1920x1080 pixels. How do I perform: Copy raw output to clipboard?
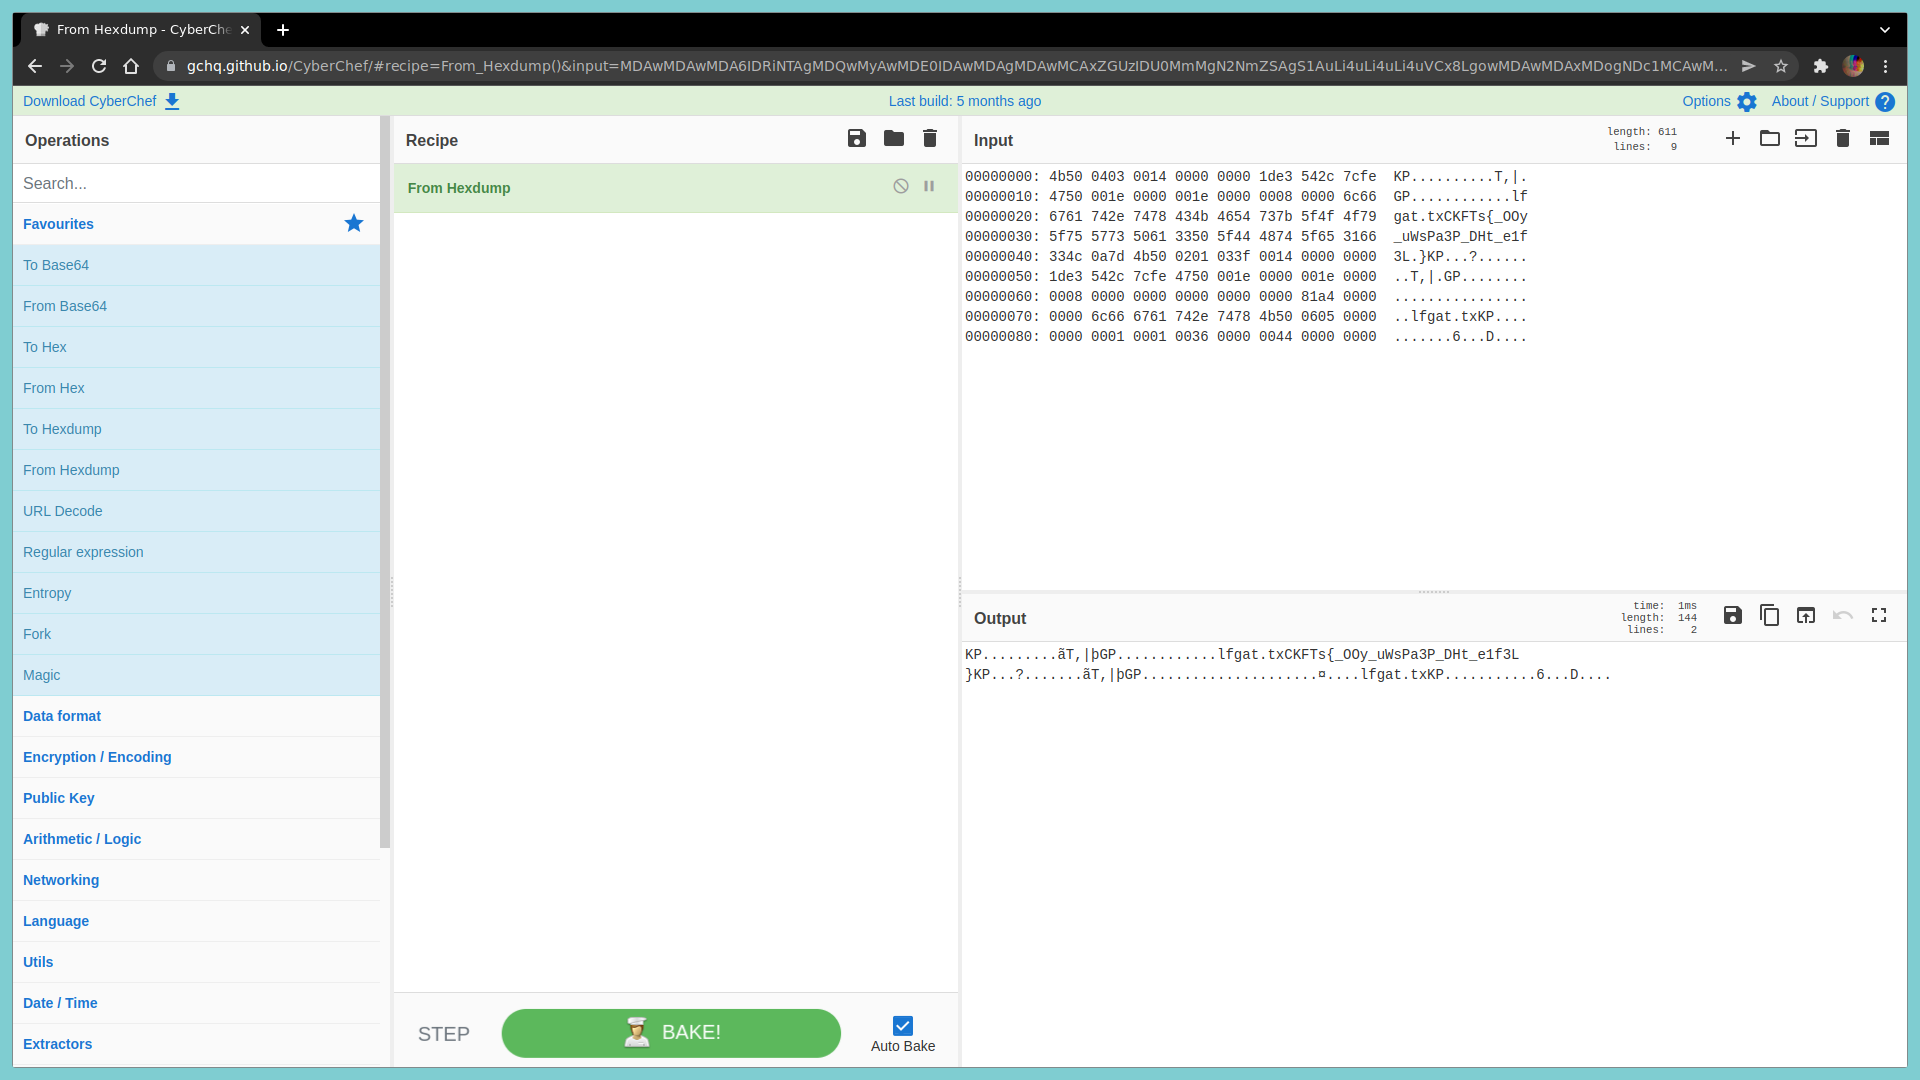point(1769,616)
